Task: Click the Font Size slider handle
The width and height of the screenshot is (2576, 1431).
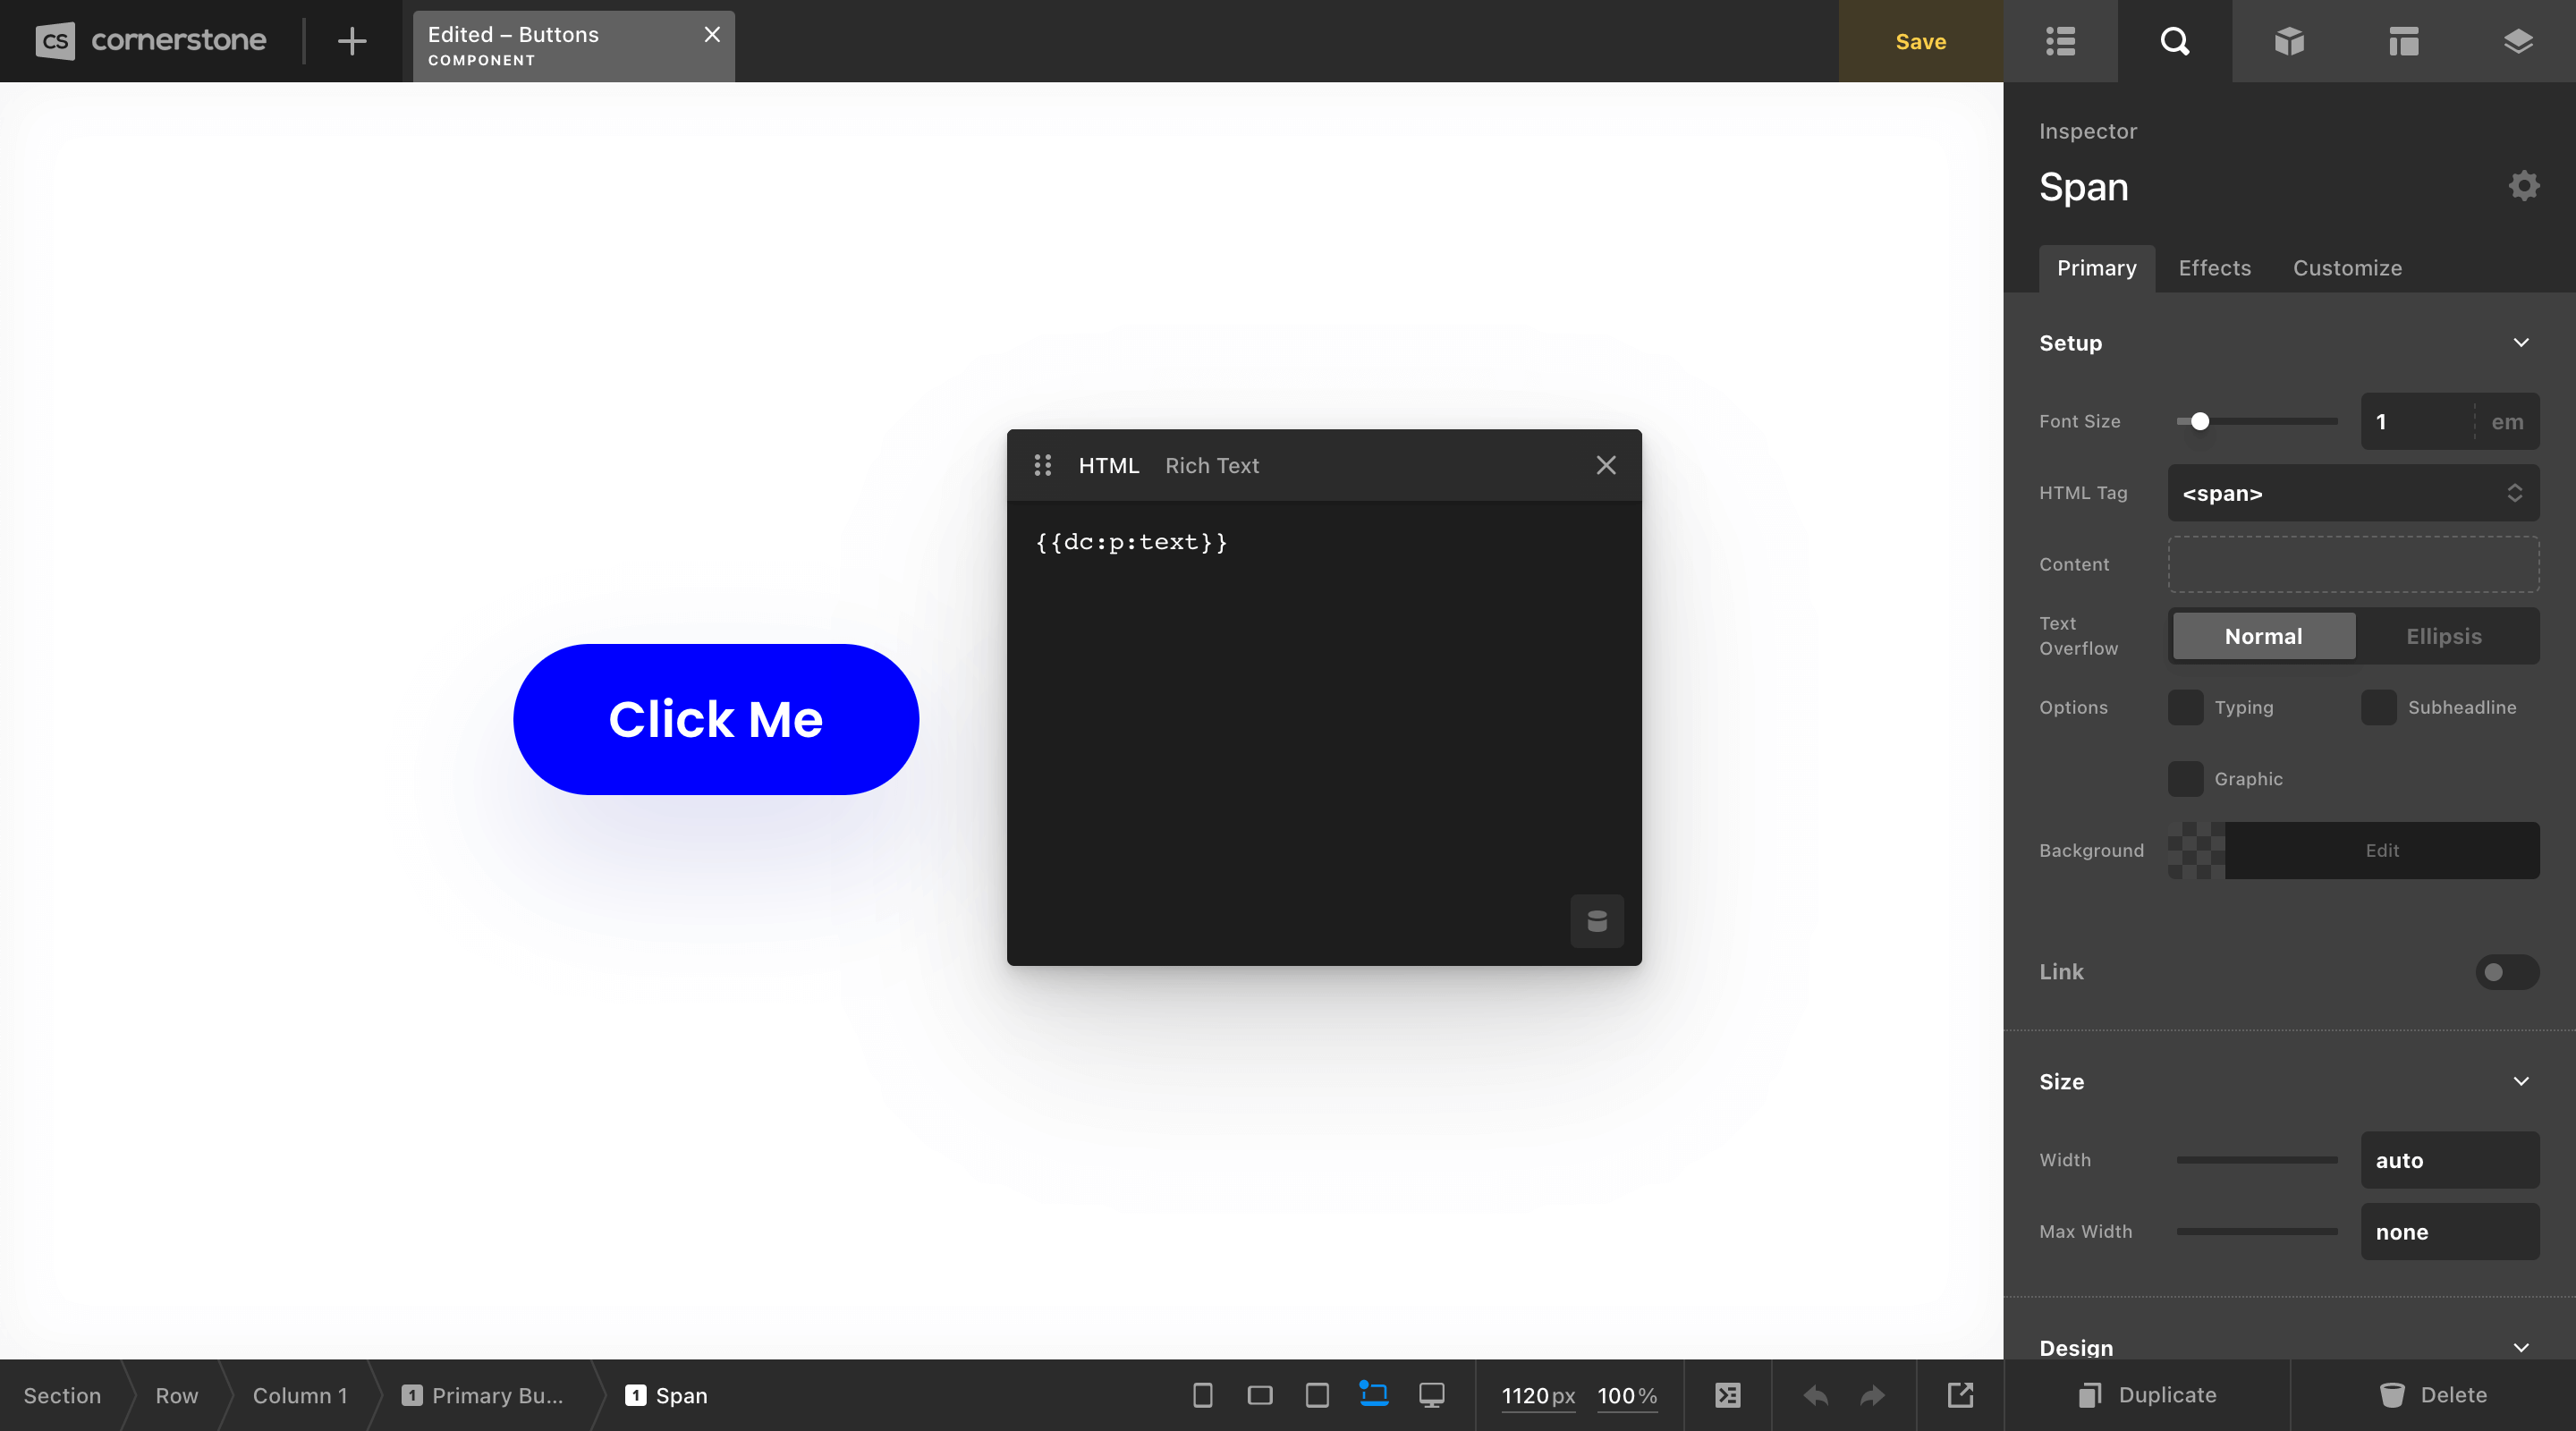Action: pos(2199,422)
